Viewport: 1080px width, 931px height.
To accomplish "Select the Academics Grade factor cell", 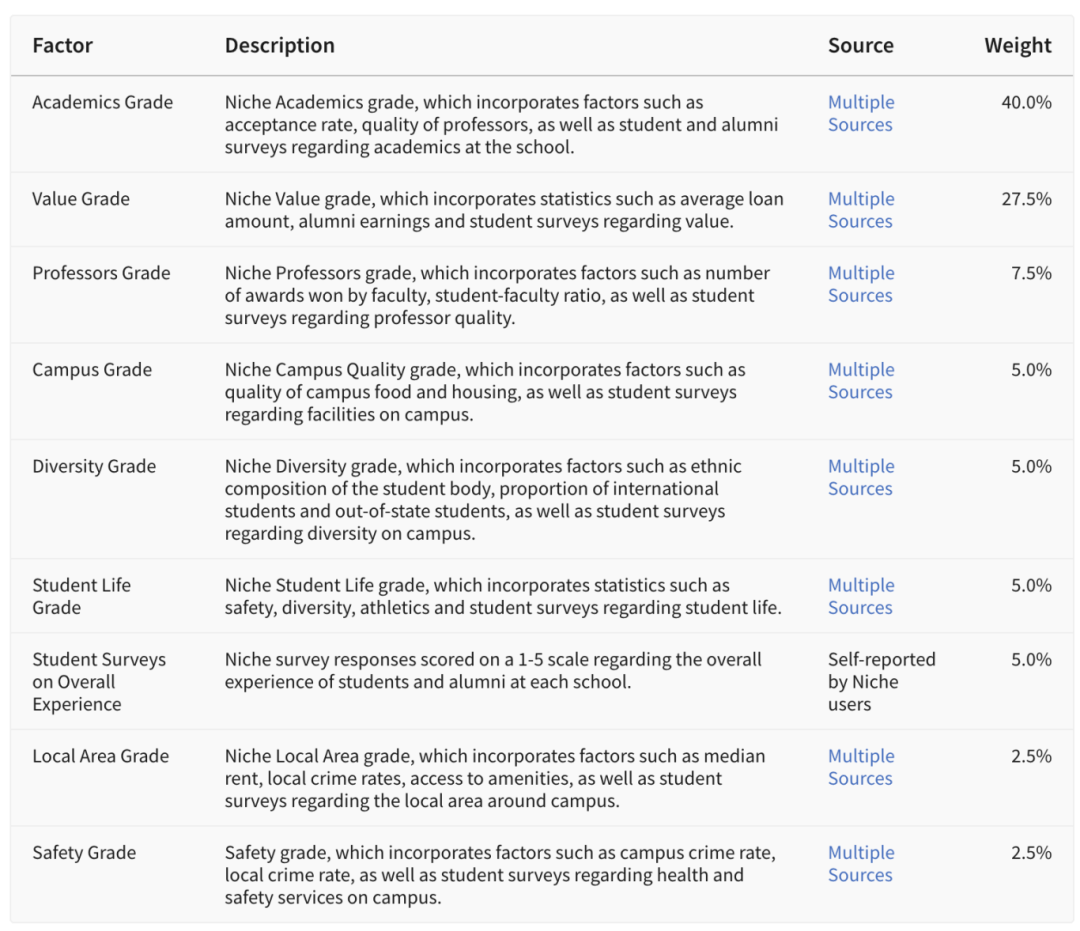I will tap(103, 103).
